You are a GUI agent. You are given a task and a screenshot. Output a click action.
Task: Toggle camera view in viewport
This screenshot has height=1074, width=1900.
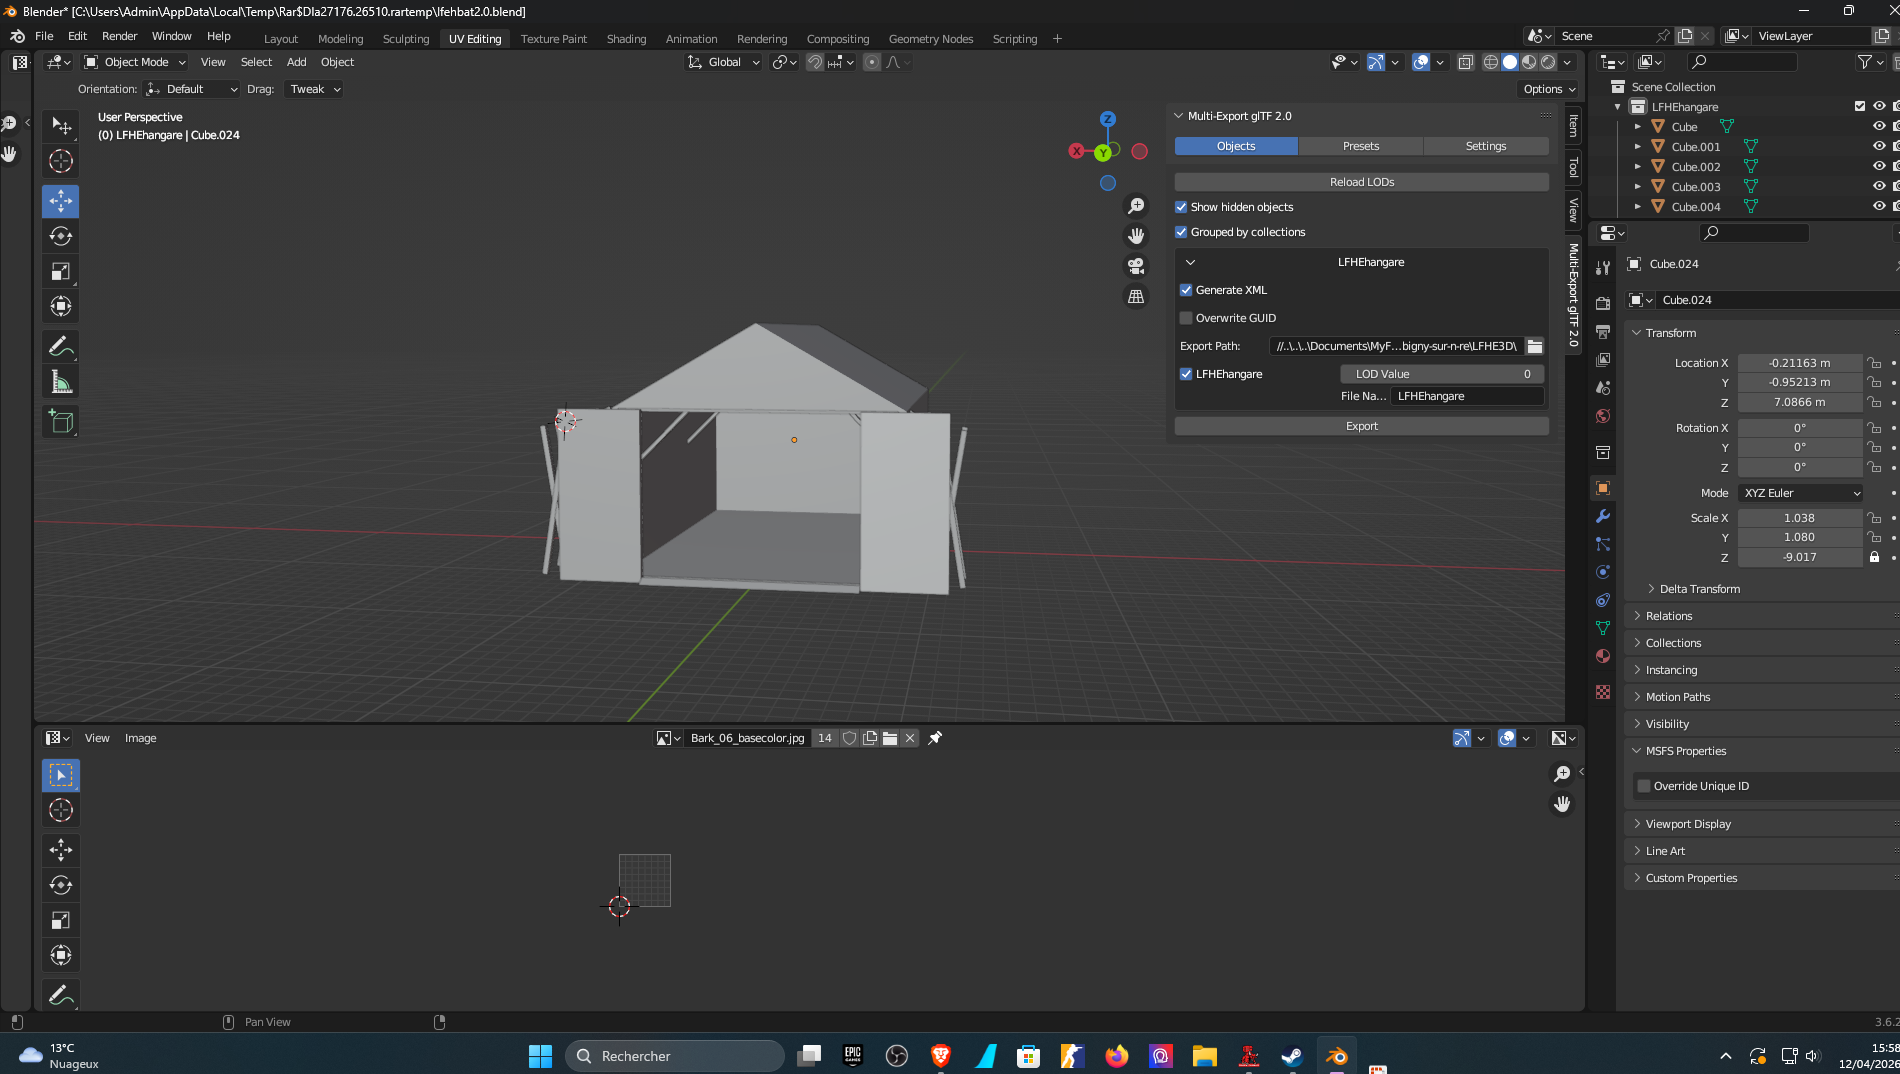point(1136,266)
